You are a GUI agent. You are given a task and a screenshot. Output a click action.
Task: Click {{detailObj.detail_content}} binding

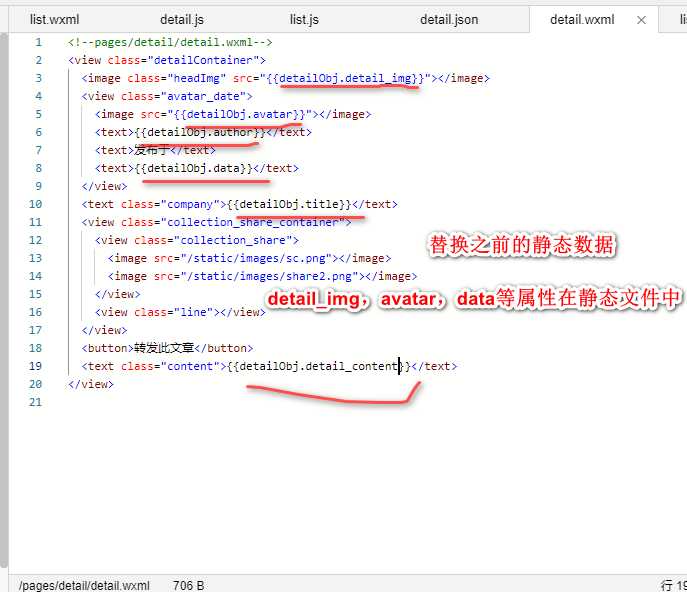tap(319, 366)
